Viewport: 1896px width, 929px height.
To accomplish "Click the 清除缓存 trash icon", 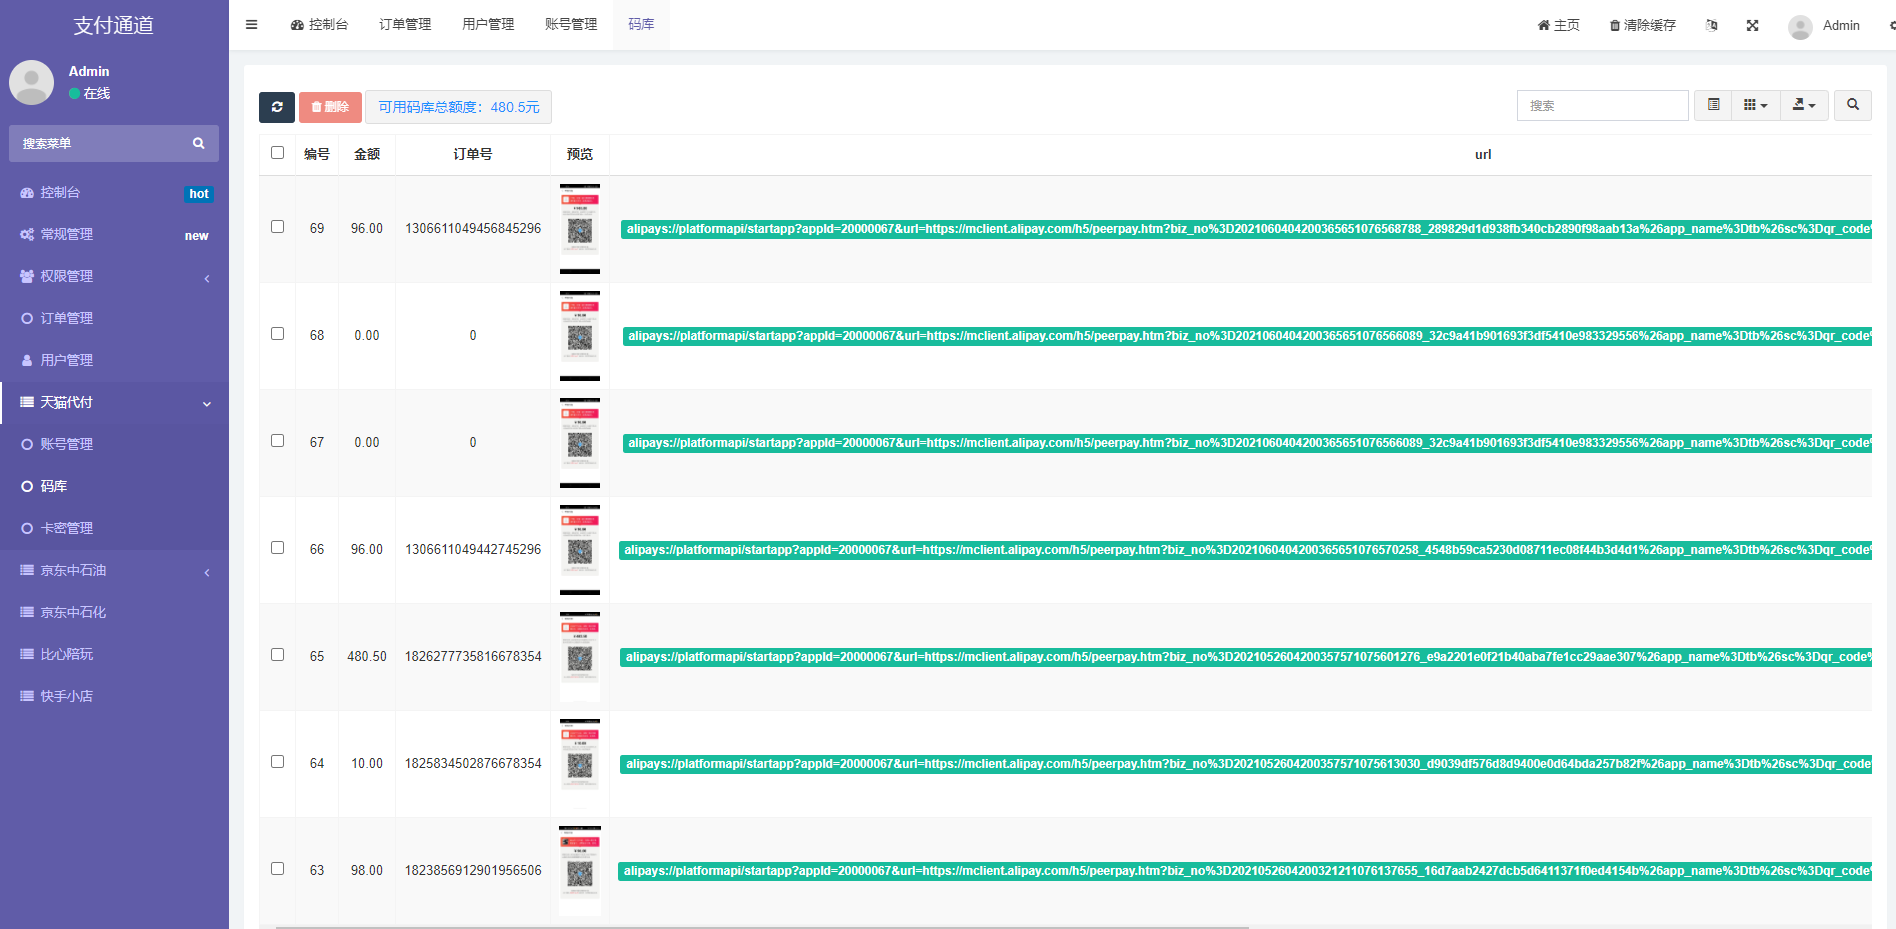I will coord(1614,26).
